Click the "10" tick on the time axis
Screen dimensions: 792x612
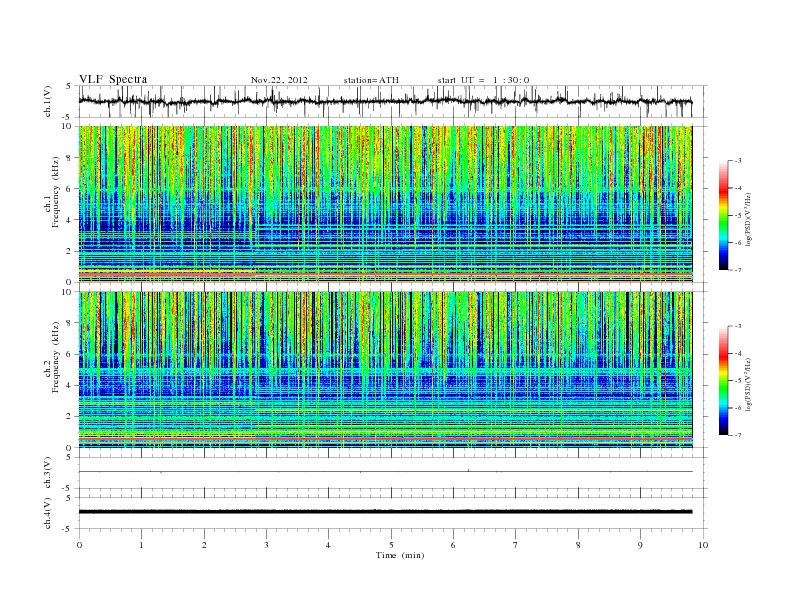coord(703,545)
